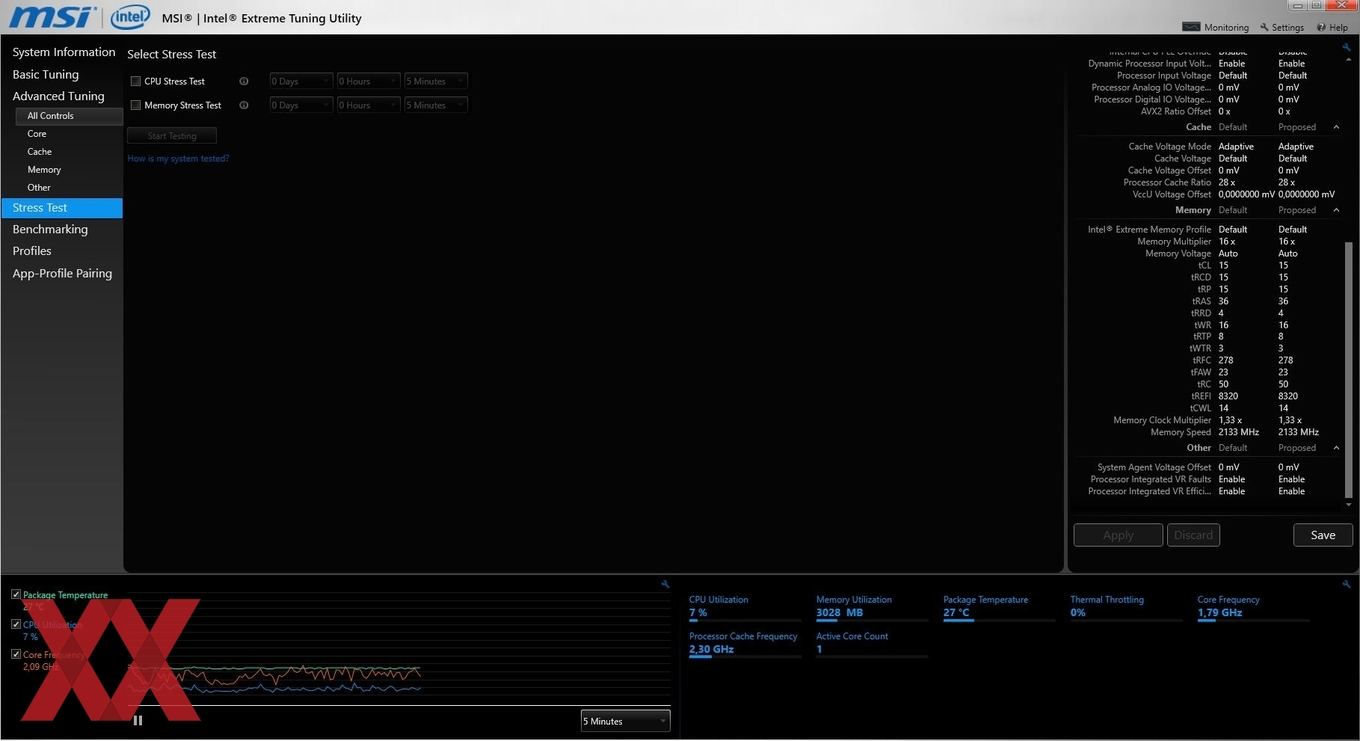
Task: Show info icon for CPU Stress Test
Action: (x=244, y=81)
